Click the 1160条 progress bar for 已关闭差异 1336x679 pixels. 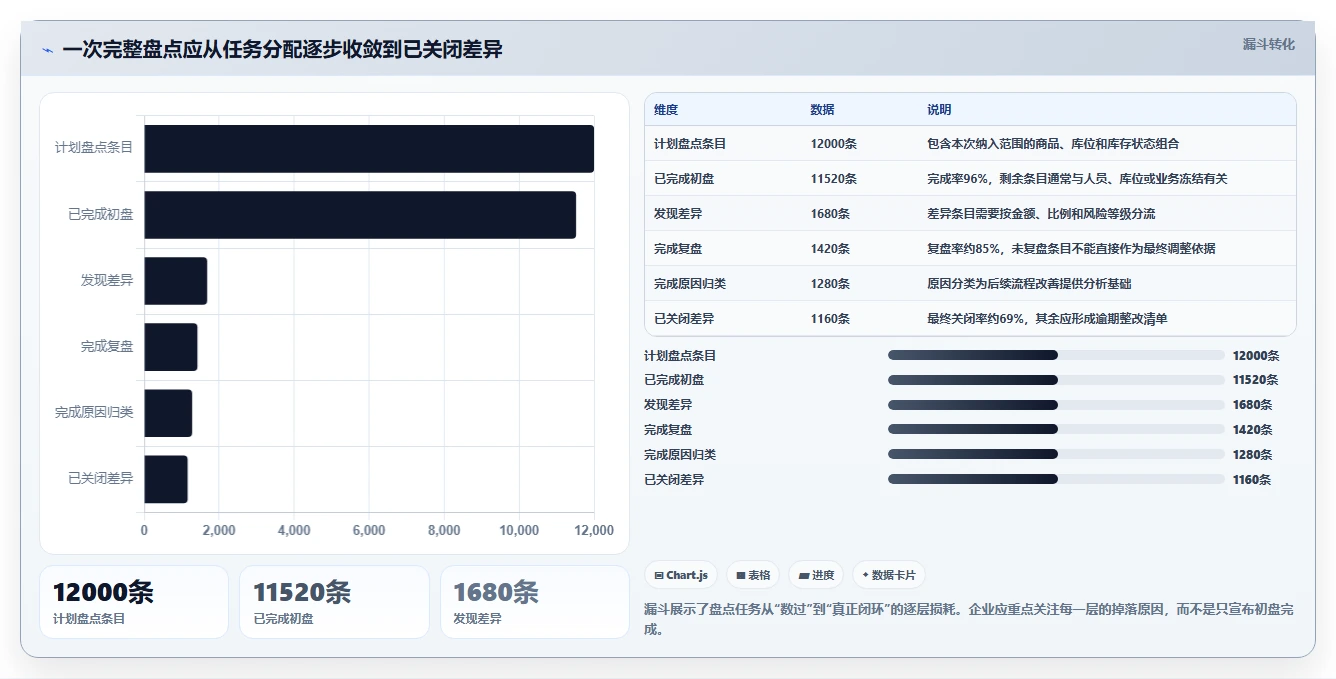pyautogui.click(x=1056, y=479)
